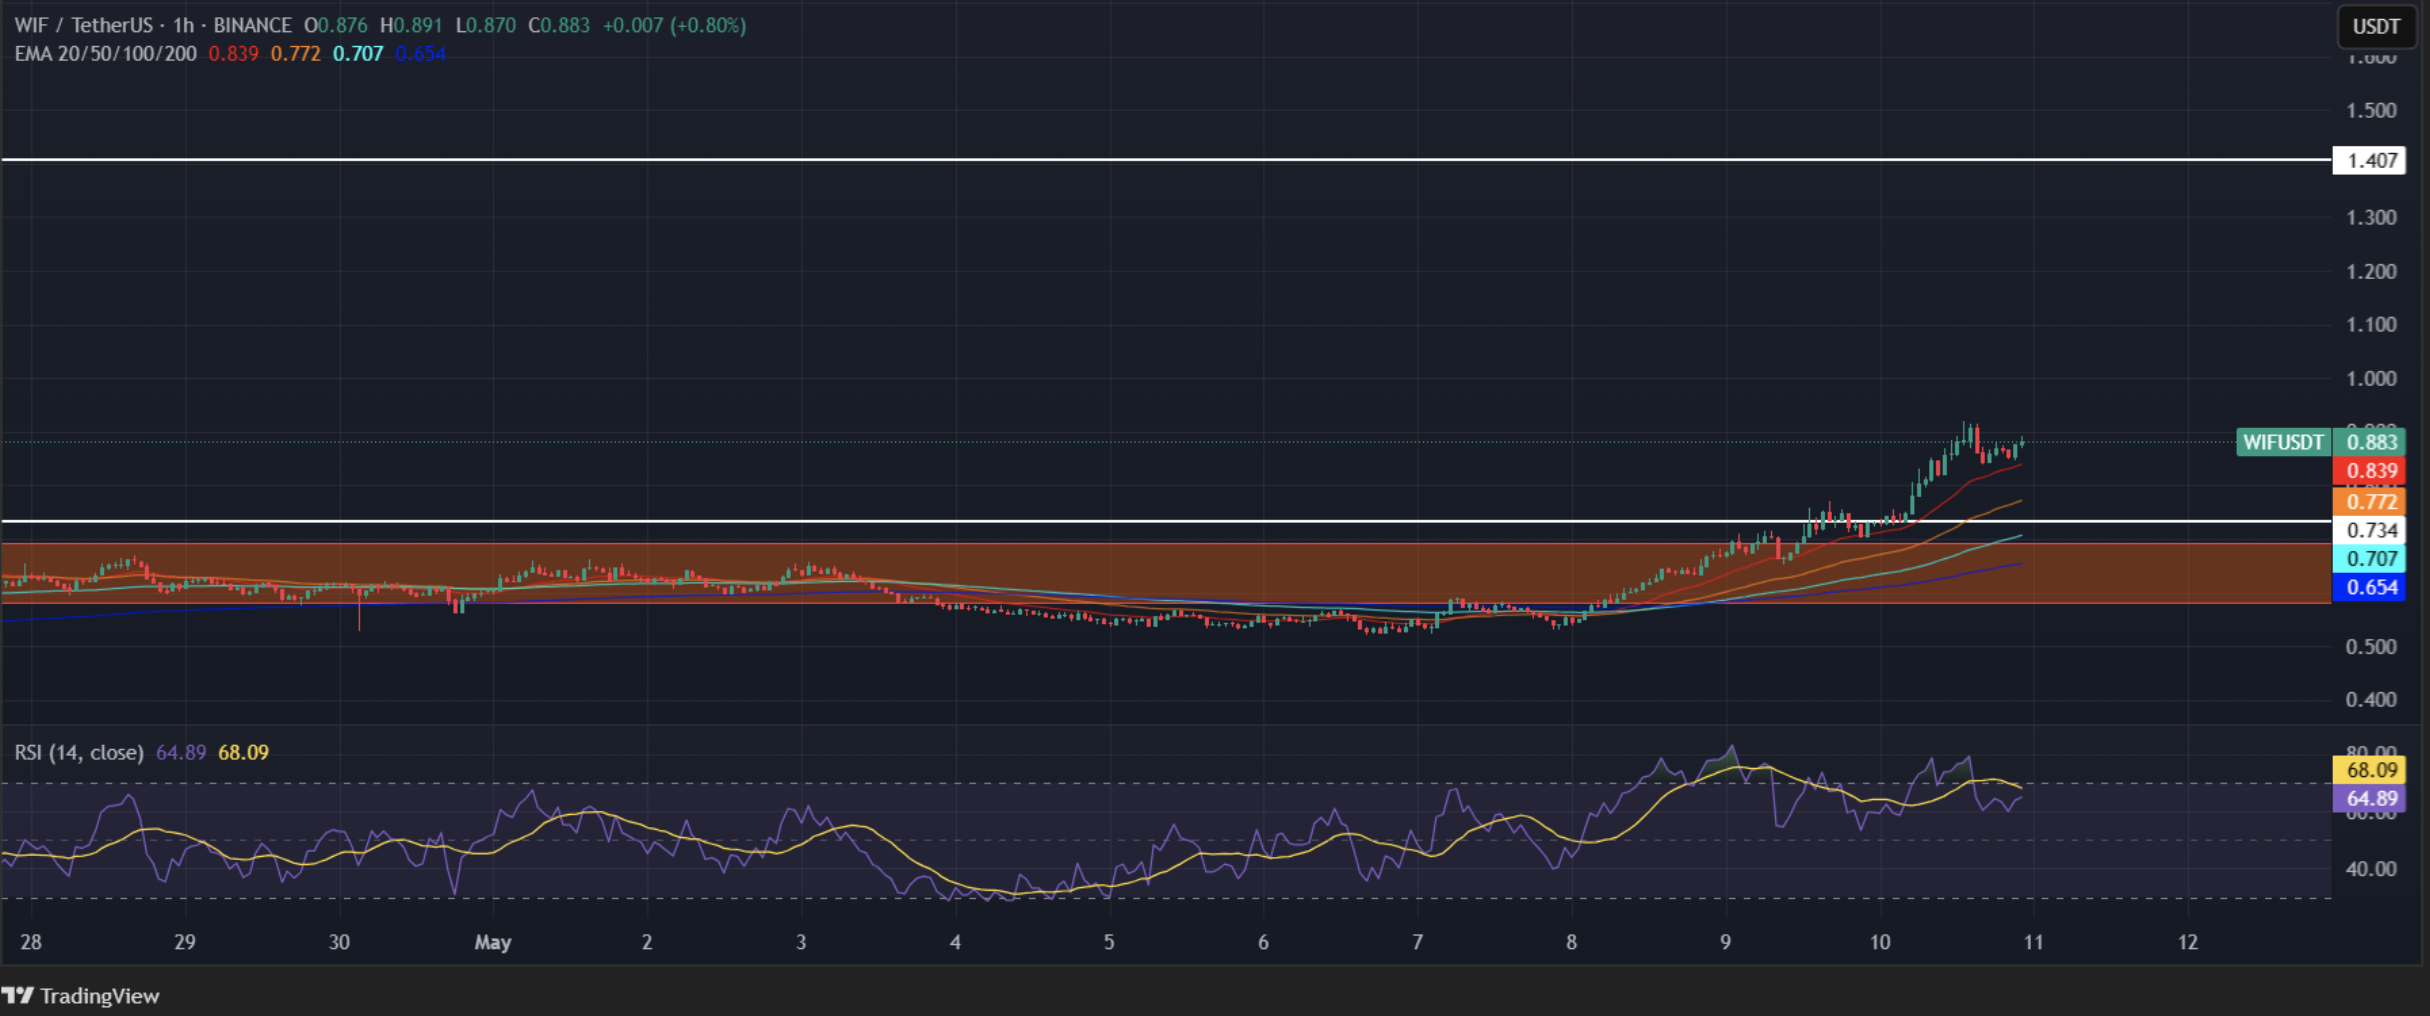The width and height of the screenshot is (2430, 1016).
Task: Click the high value H0.891 in header
Action: (x=410, y=25)
